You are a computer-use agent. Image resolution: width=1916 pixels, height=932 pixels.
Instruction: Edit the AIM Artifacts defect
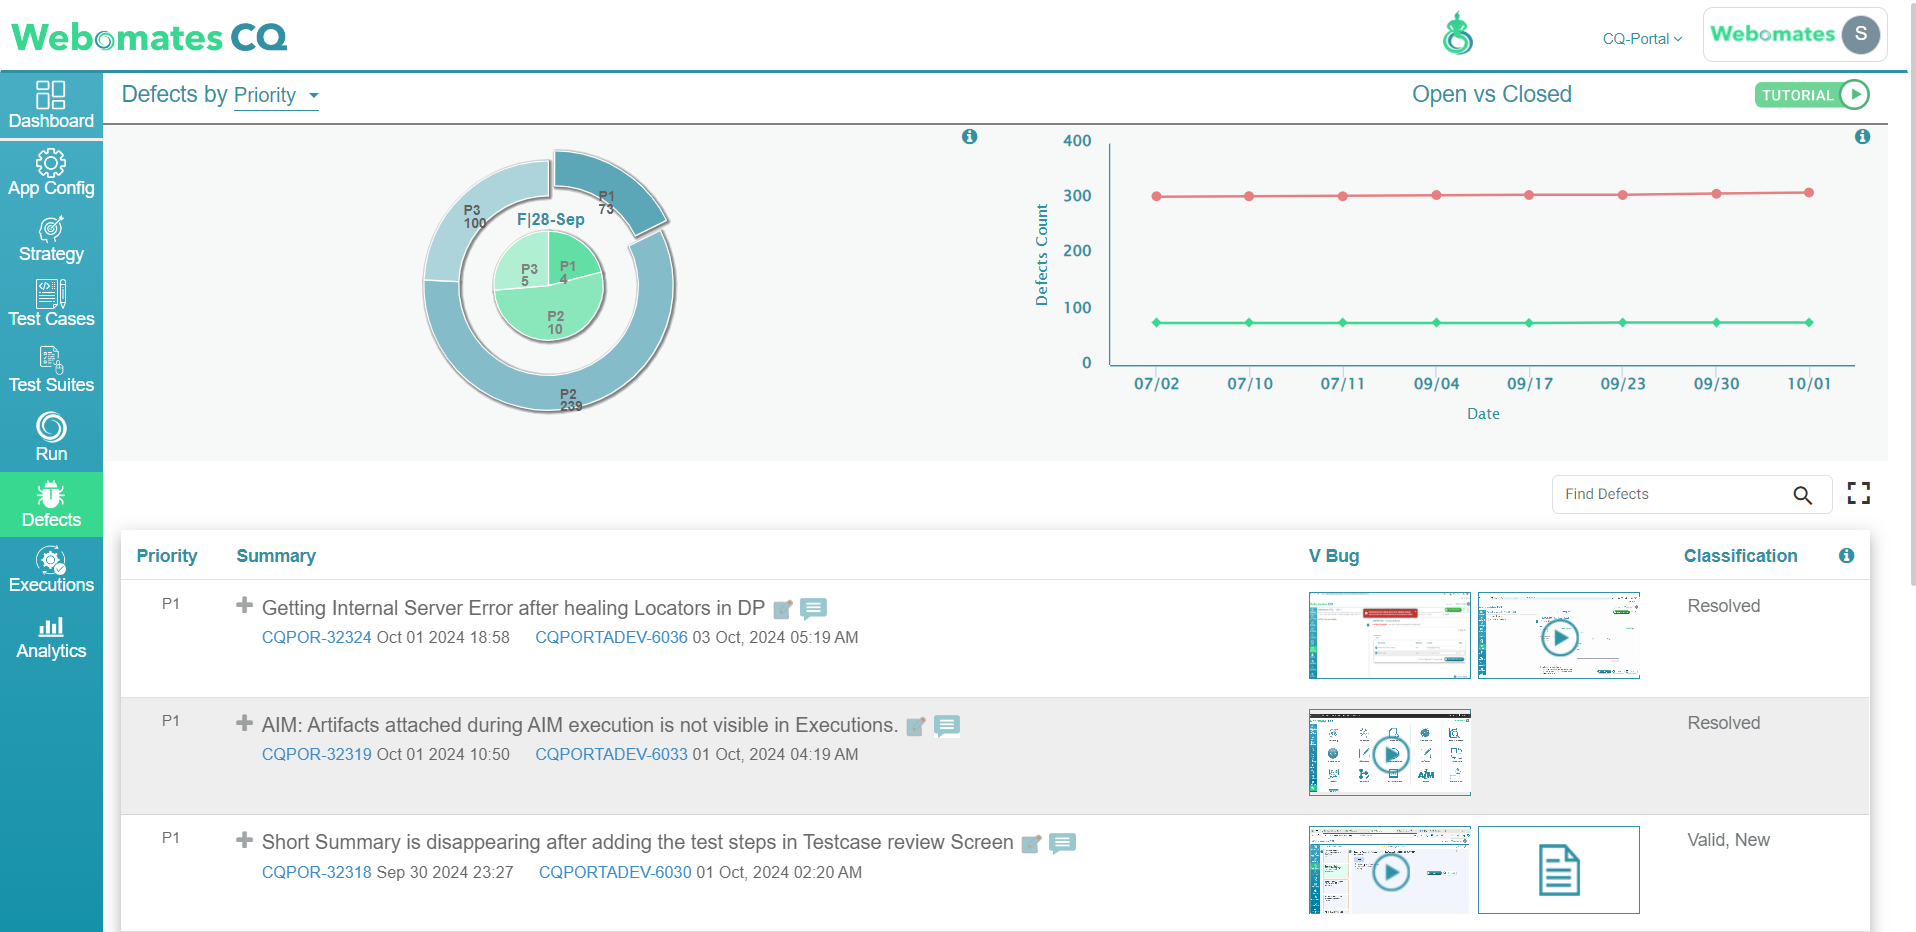[x=915, y=726]
